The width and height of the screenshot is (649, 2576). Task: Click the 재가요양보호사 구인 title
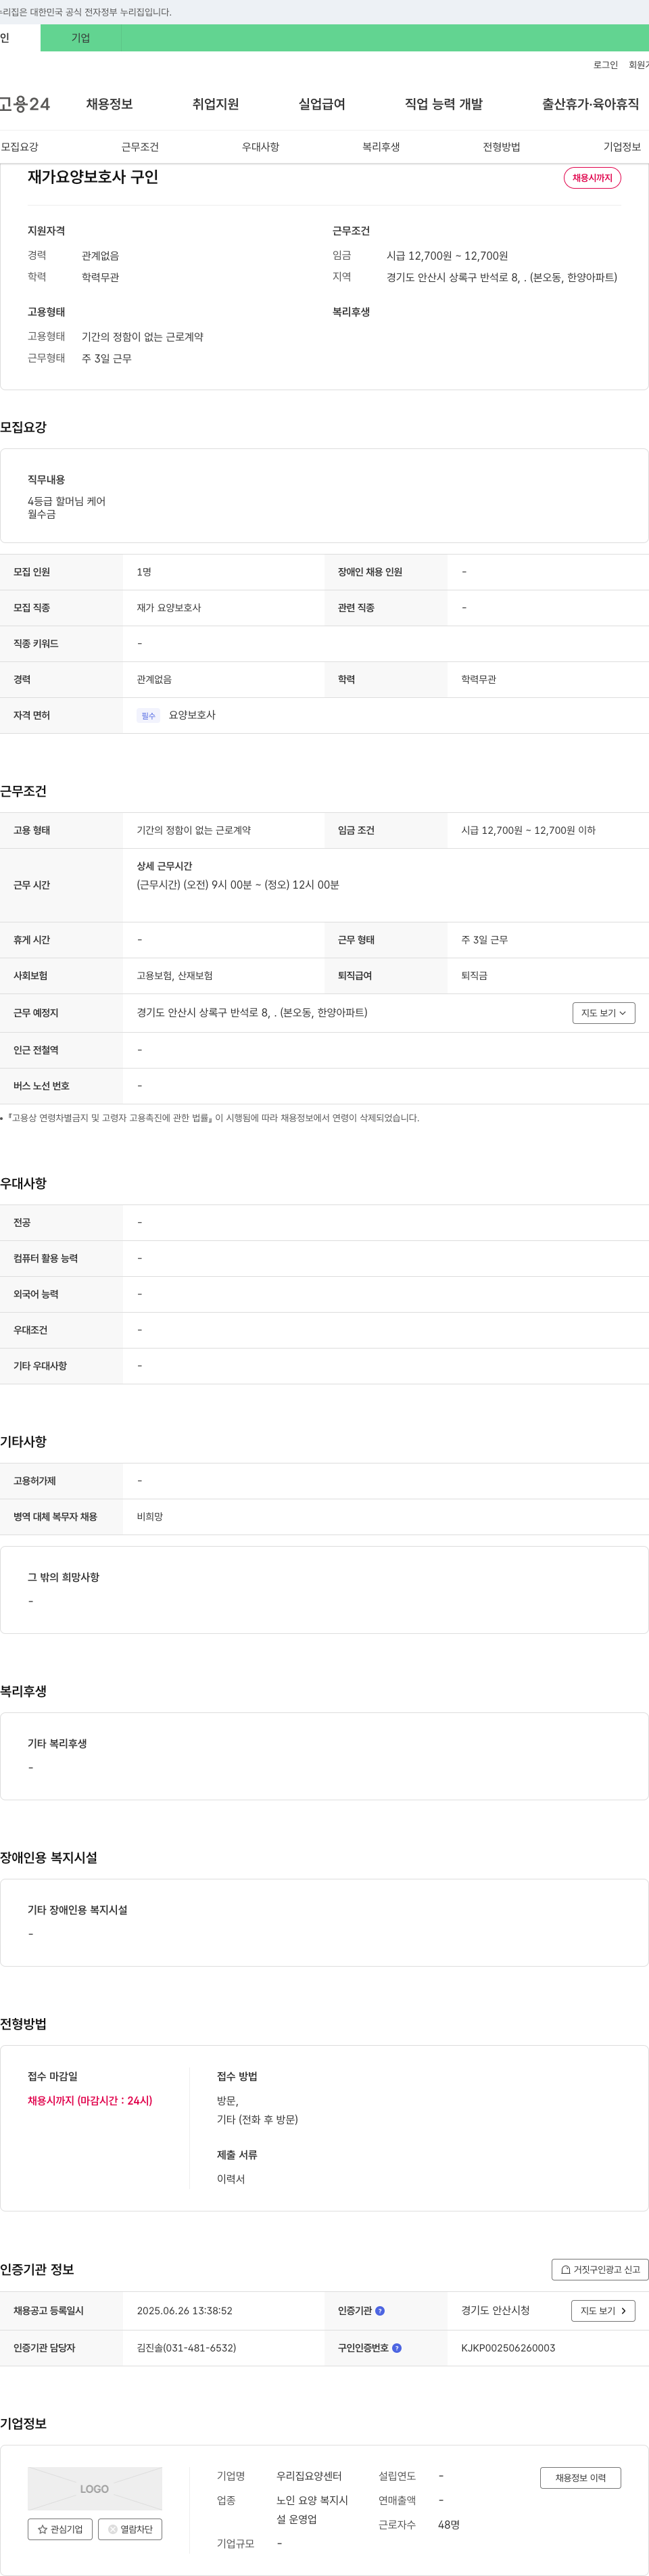(93, 177)
